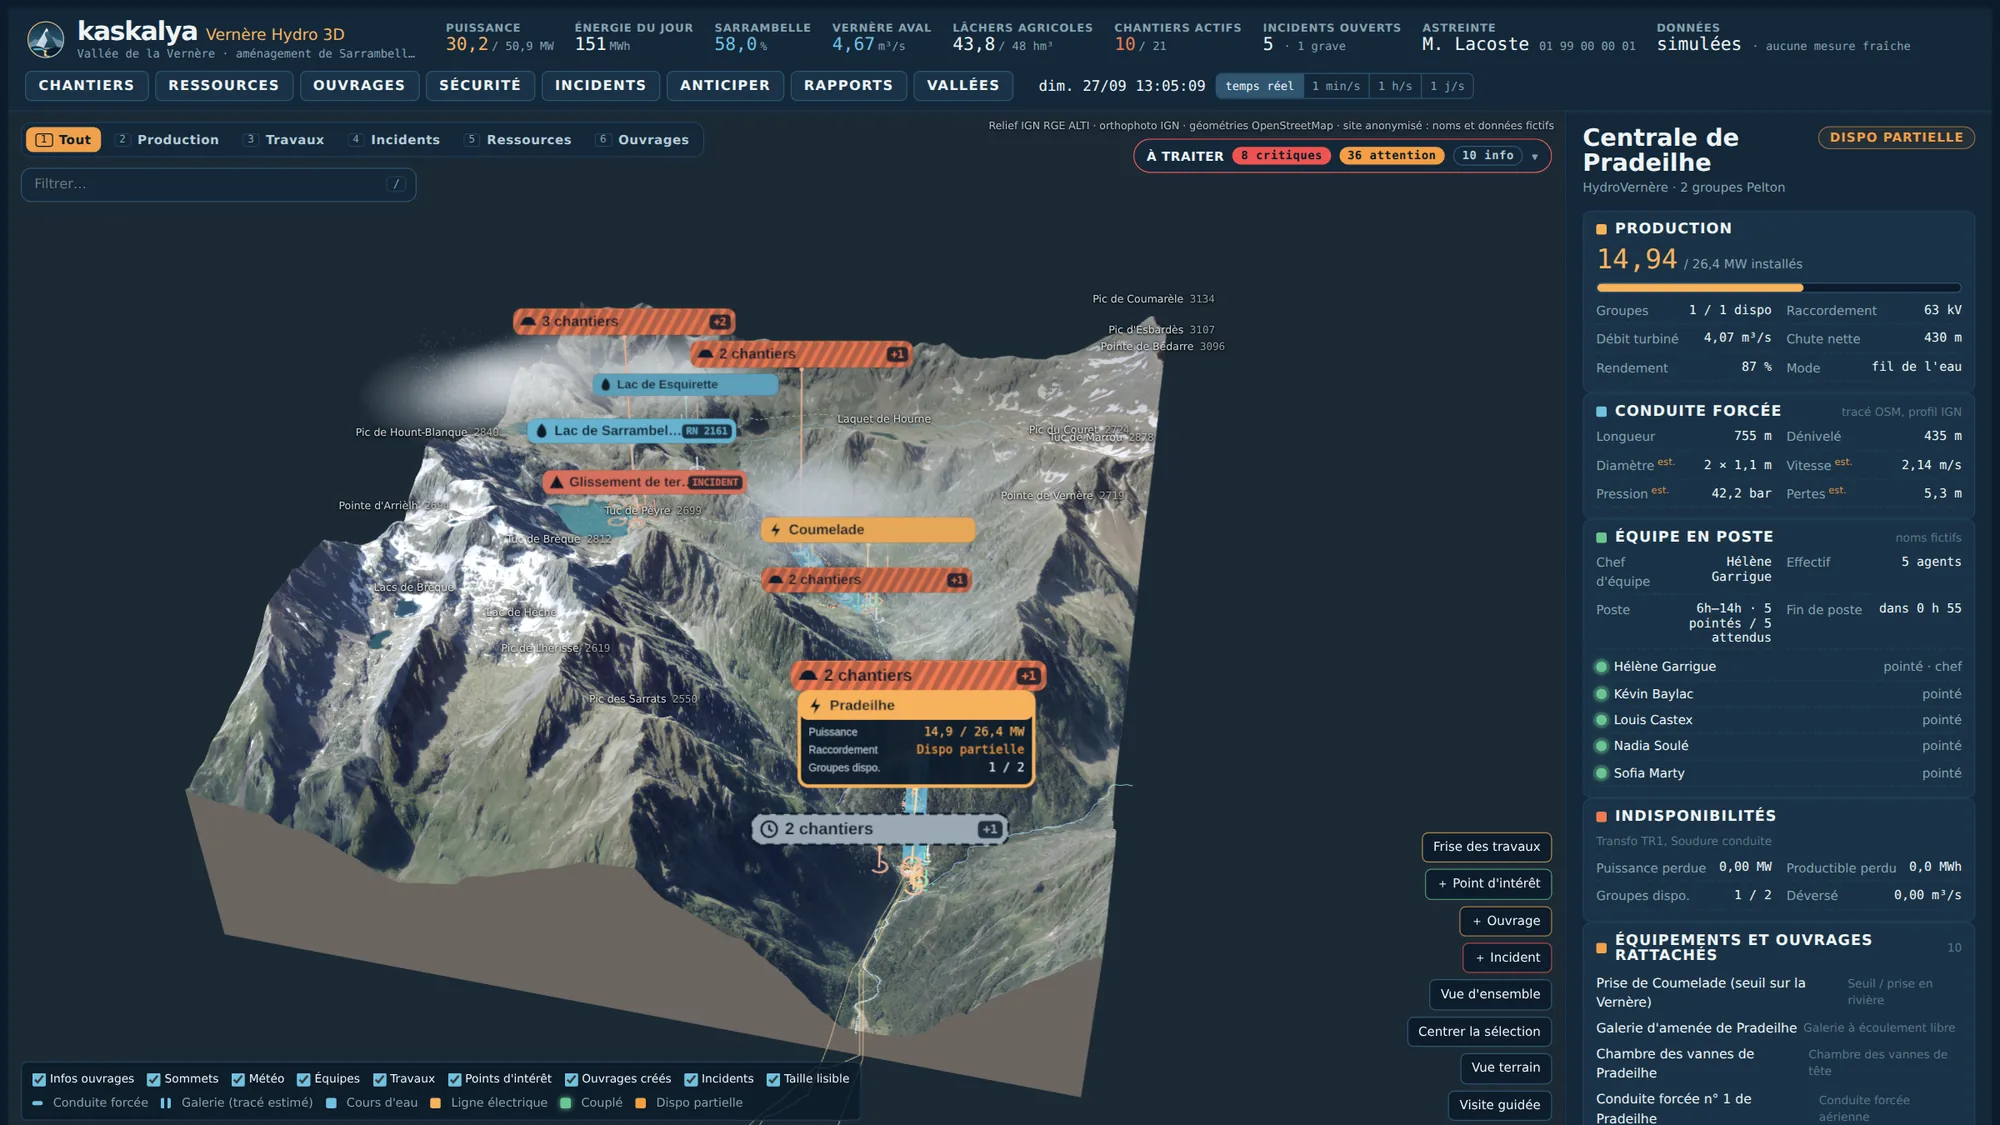Click the slash shortcut badge in the filter box

pos(396,184)
